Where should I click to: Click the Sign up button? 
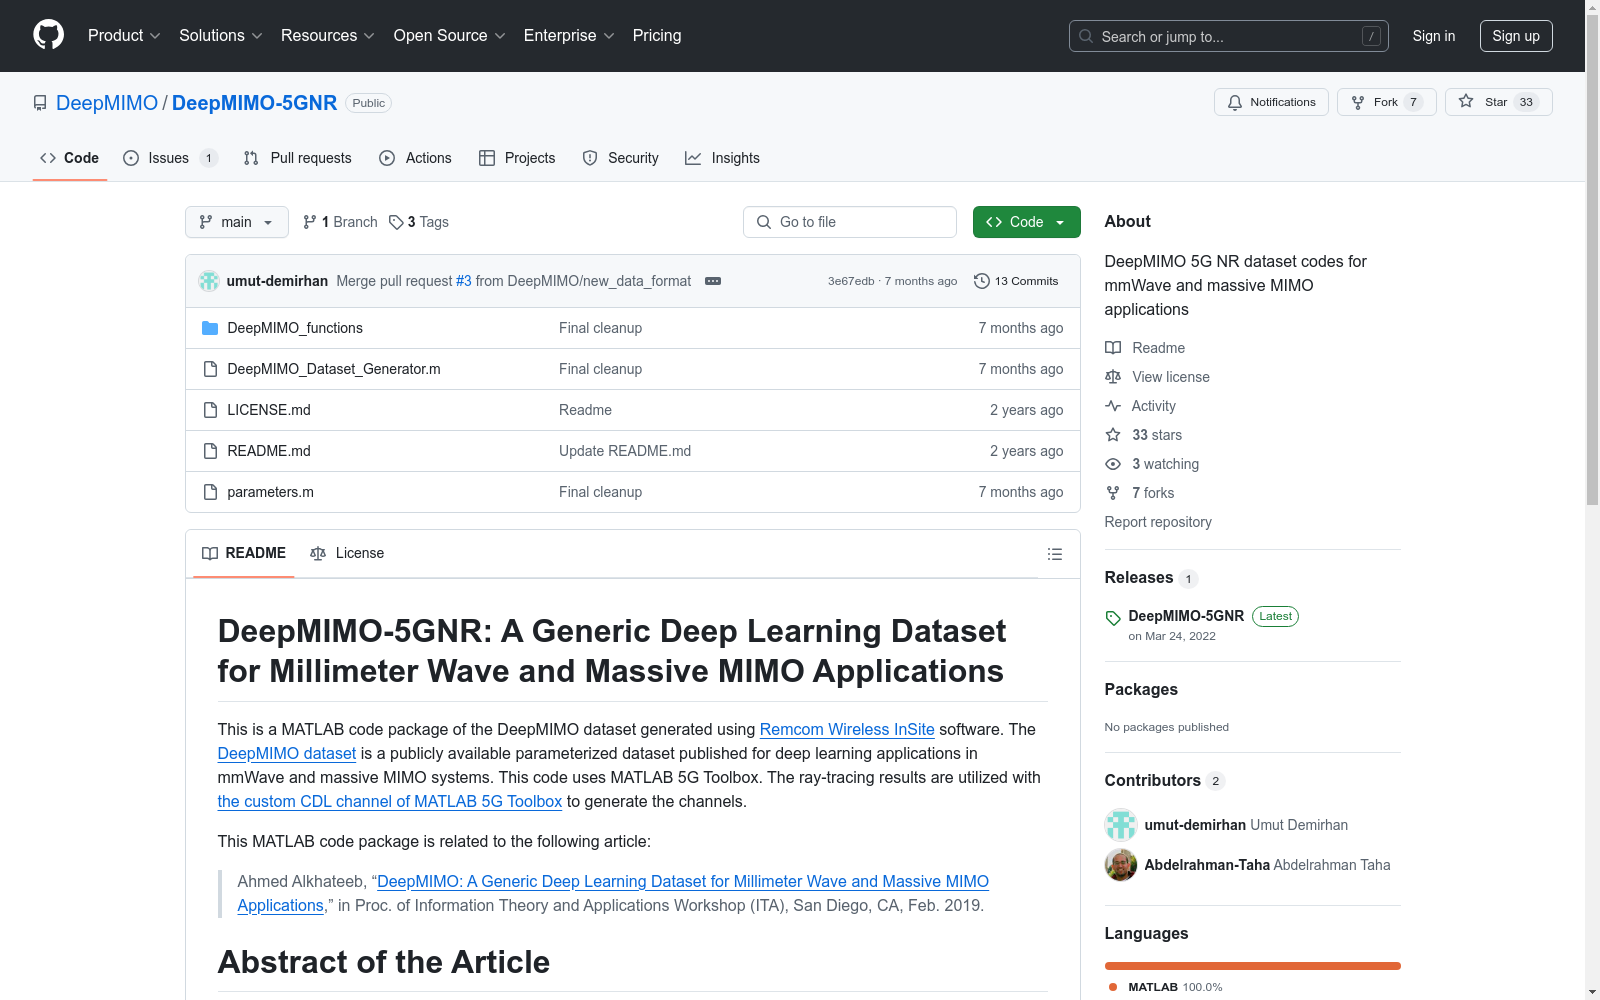pos(1516,35)
